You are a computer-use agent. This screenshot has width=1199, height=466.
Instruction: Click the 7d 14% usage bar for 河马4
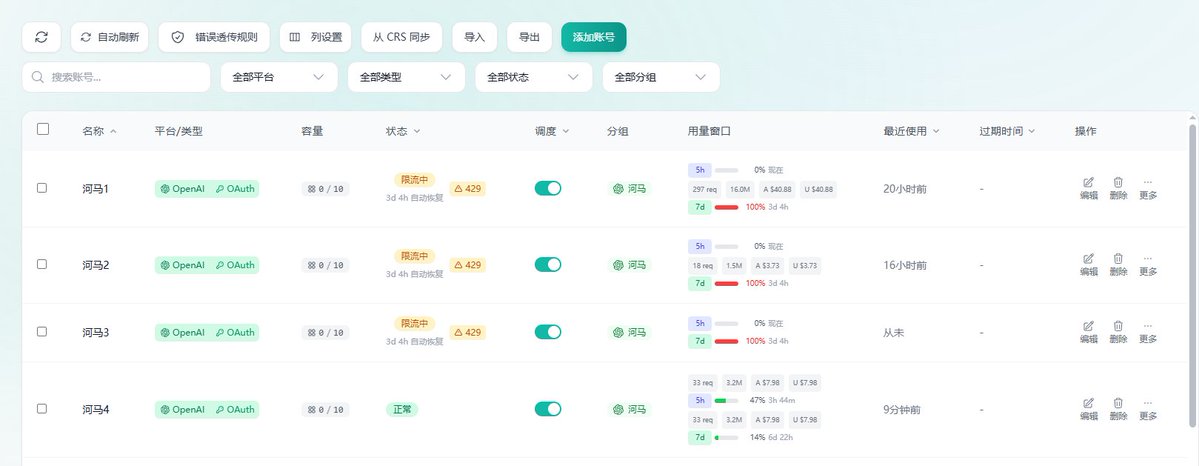click(x=726, y=438)
